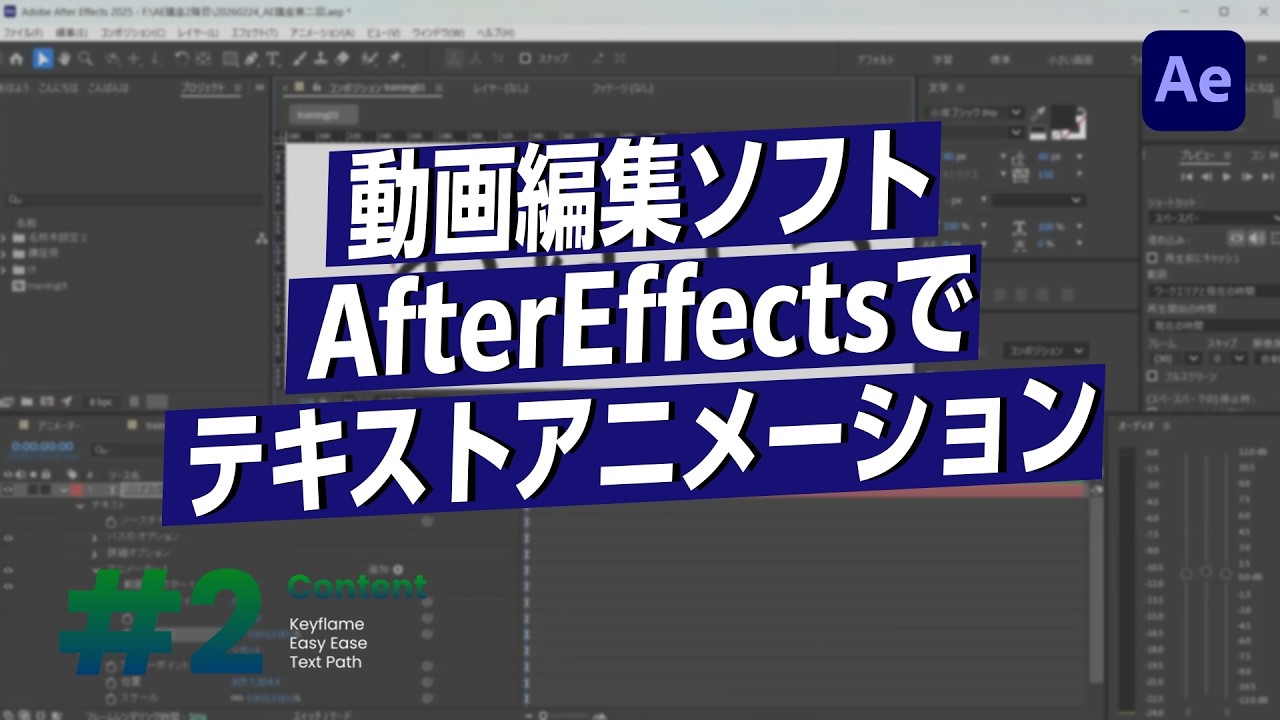This screenshot has width=1280, height=720.
Task: Expand the パスのオプション group
Action: pyautogui.click(x=97, y=537)
